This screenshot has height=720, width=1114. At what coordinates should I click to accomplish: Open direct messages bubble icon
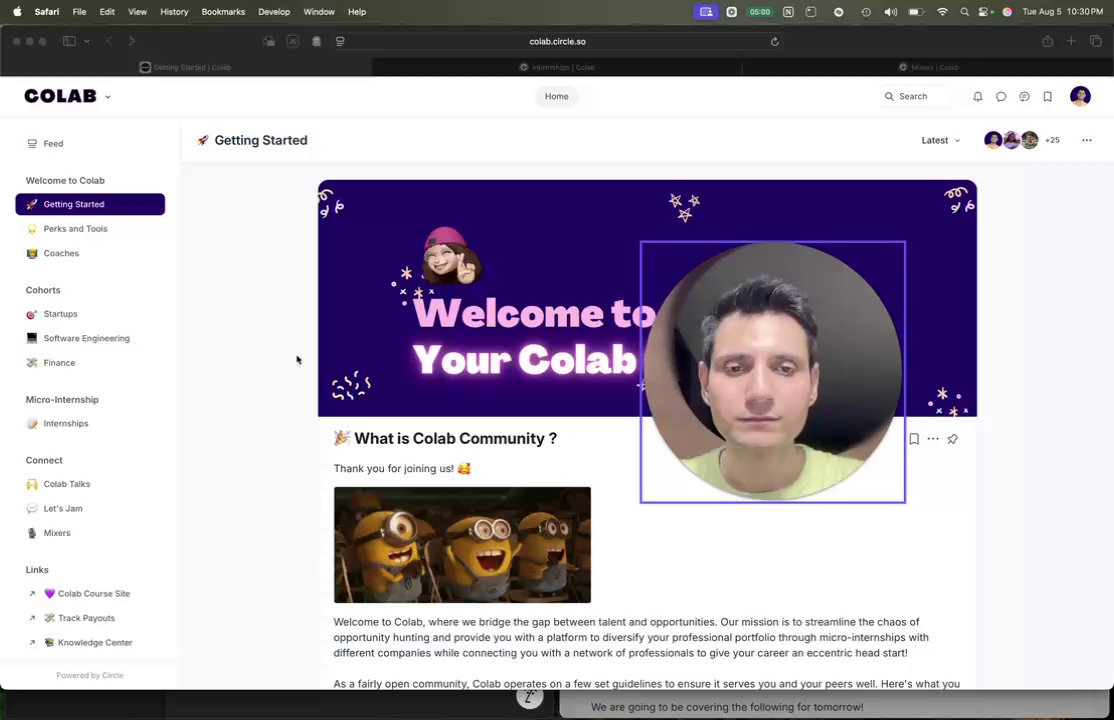point(1001,97)
